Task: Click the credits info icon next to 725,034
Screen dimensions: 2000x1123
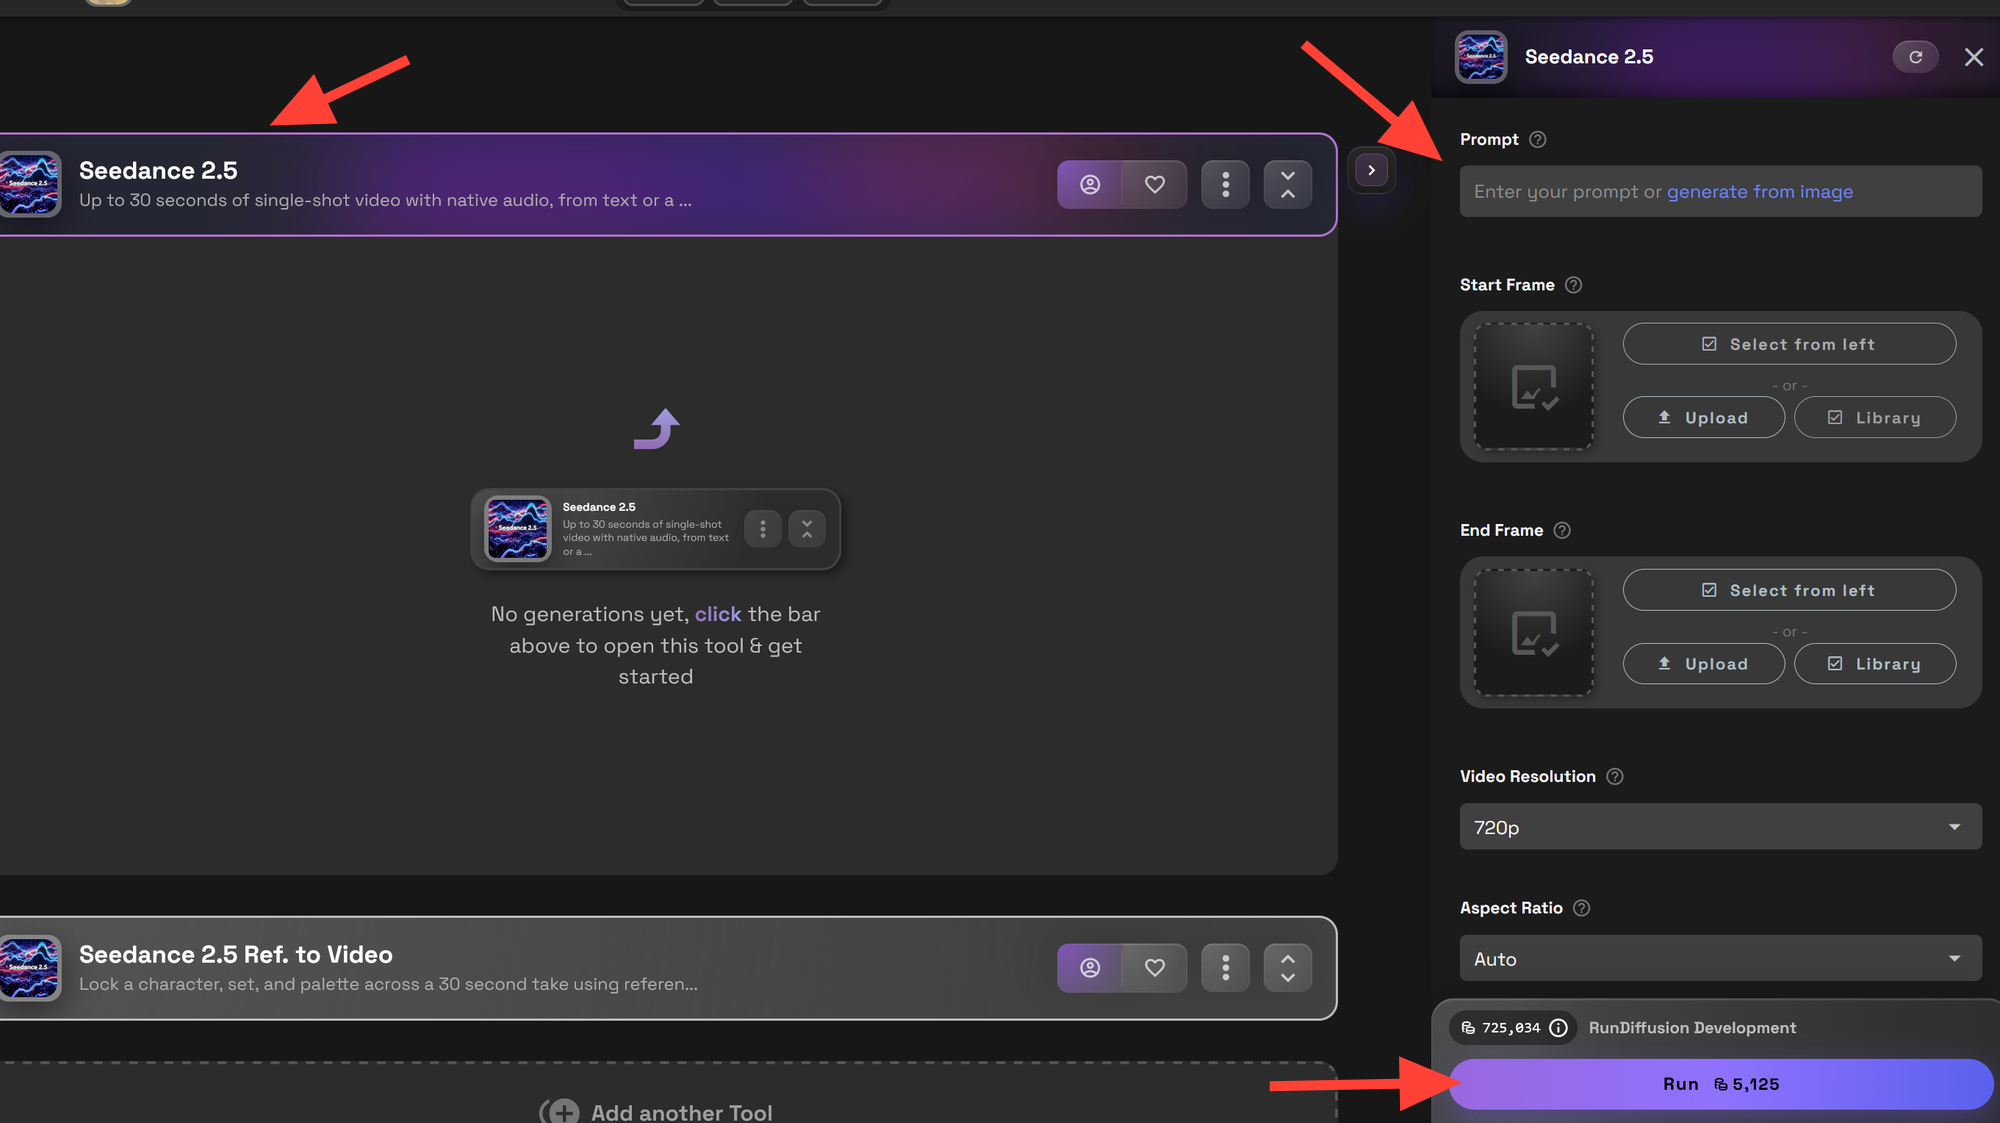Action: click(x=1558, y=1028)
